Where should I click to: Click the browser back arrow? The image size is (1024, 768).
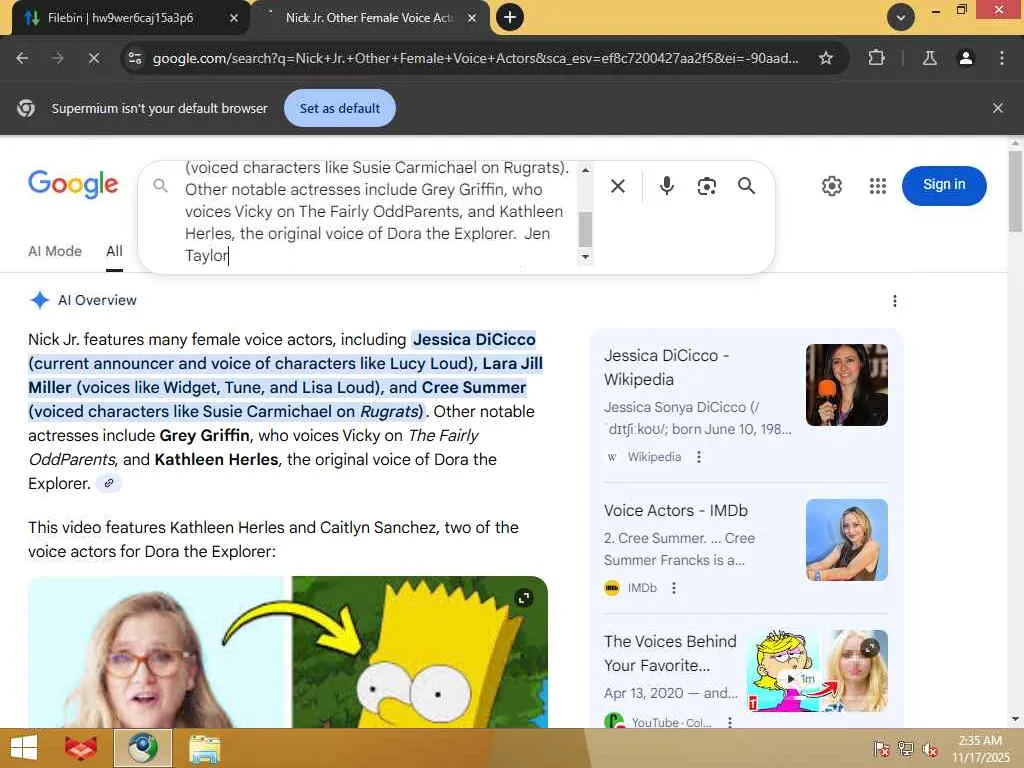[x=22, y=58]
